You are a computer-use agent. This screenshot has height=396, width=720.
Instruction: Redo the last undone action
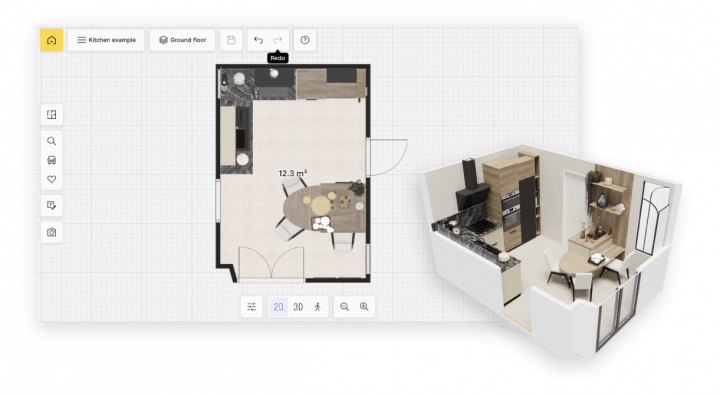278,40
